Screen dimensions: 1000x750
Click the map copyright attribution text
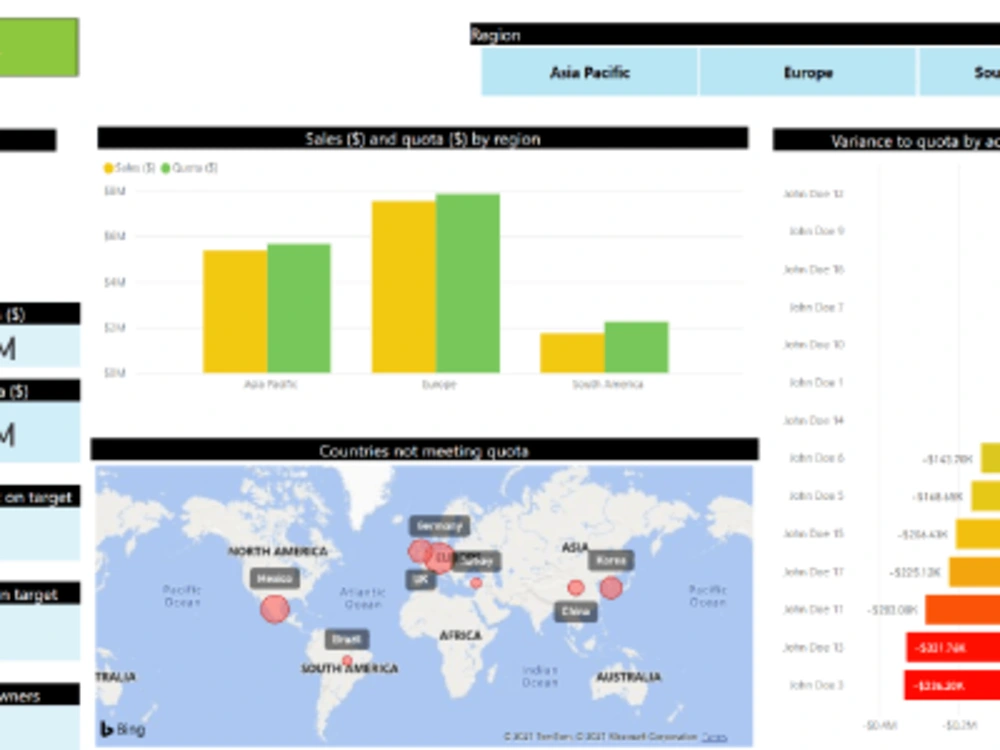click(600, 736)
